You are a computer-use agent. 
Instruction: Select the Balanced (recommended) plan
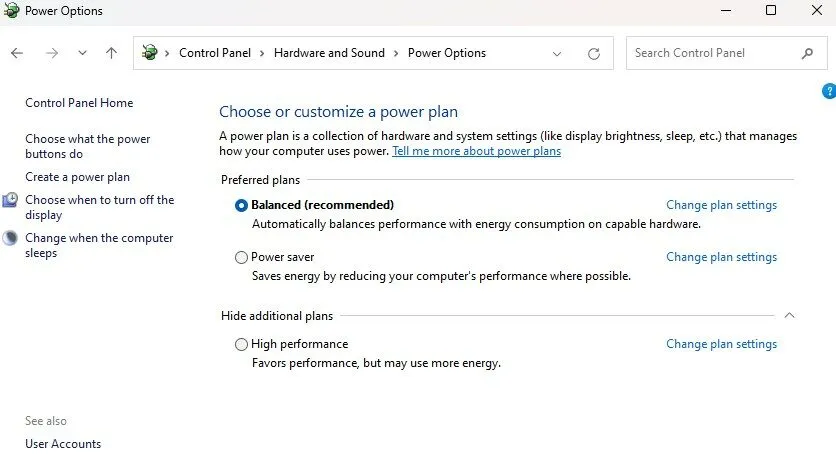(x=241, y=205)
